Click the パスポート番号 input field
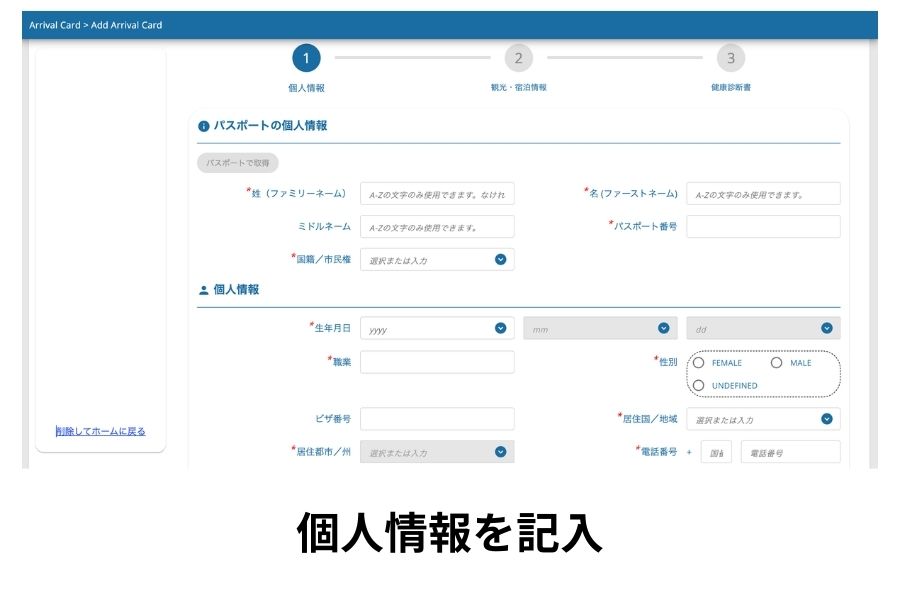 pos(763,226)
